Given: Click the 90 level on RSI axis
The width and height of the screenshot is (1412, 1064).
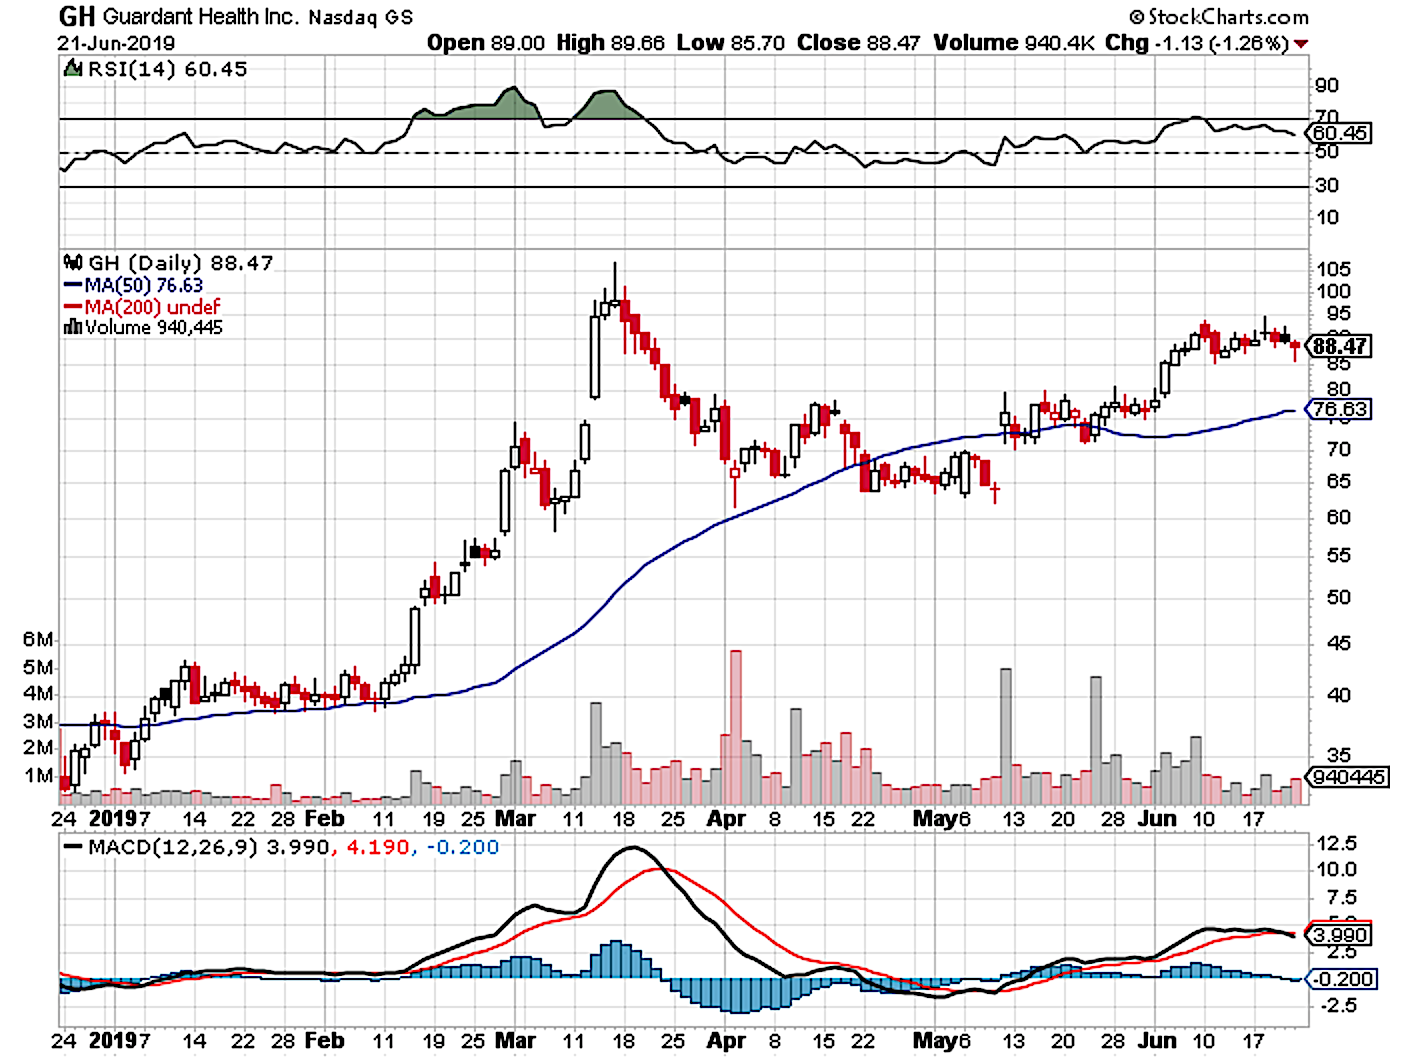Looking at the screenshot, I should [1327, 86].
